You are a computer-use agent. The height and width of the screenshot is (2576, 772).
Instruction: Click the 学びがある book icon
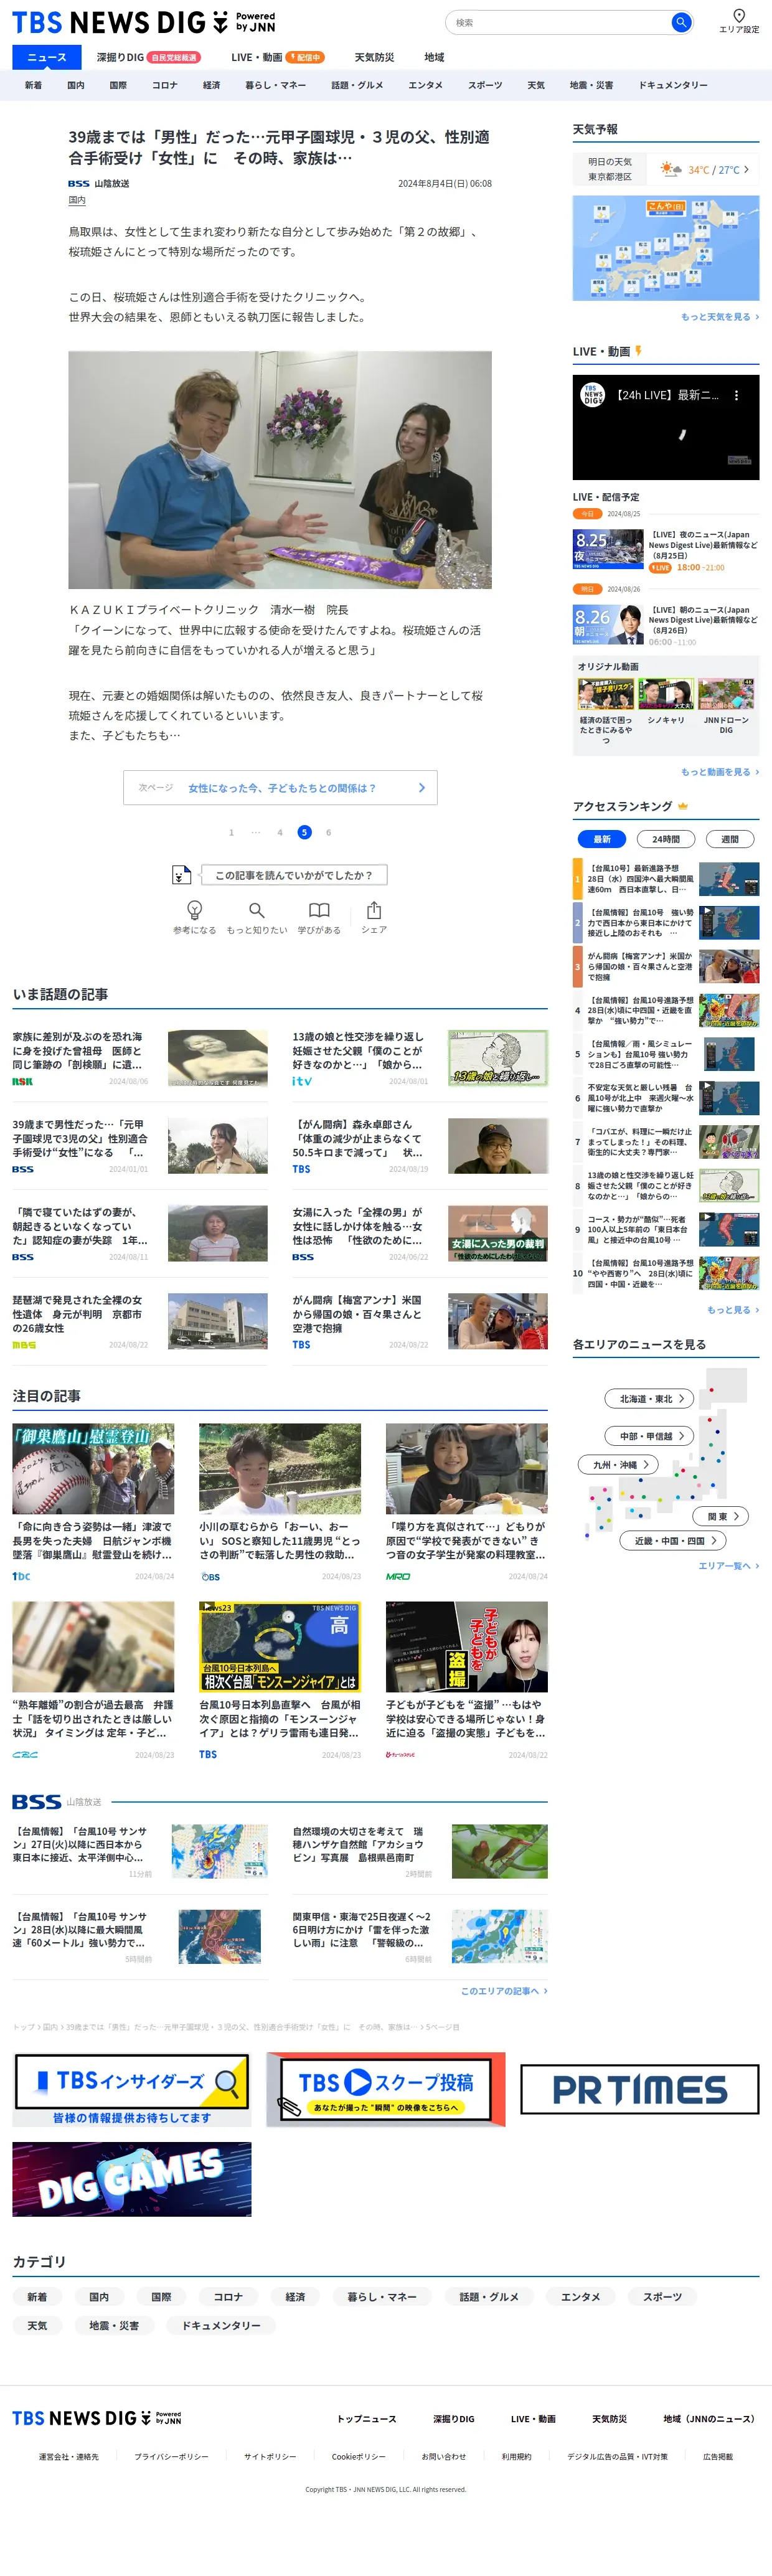pyautogui.click(x=319, y=910)
